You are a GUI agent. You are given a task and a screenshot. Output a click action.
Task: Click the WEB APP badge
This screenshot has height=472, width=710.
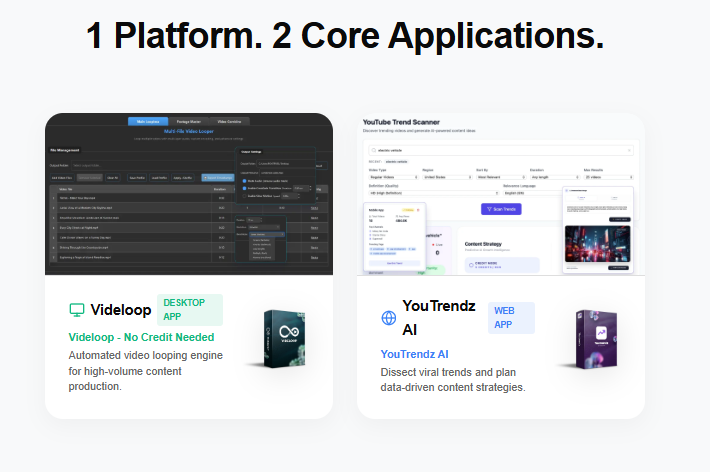pyautogui.click(x=511, y=318)
